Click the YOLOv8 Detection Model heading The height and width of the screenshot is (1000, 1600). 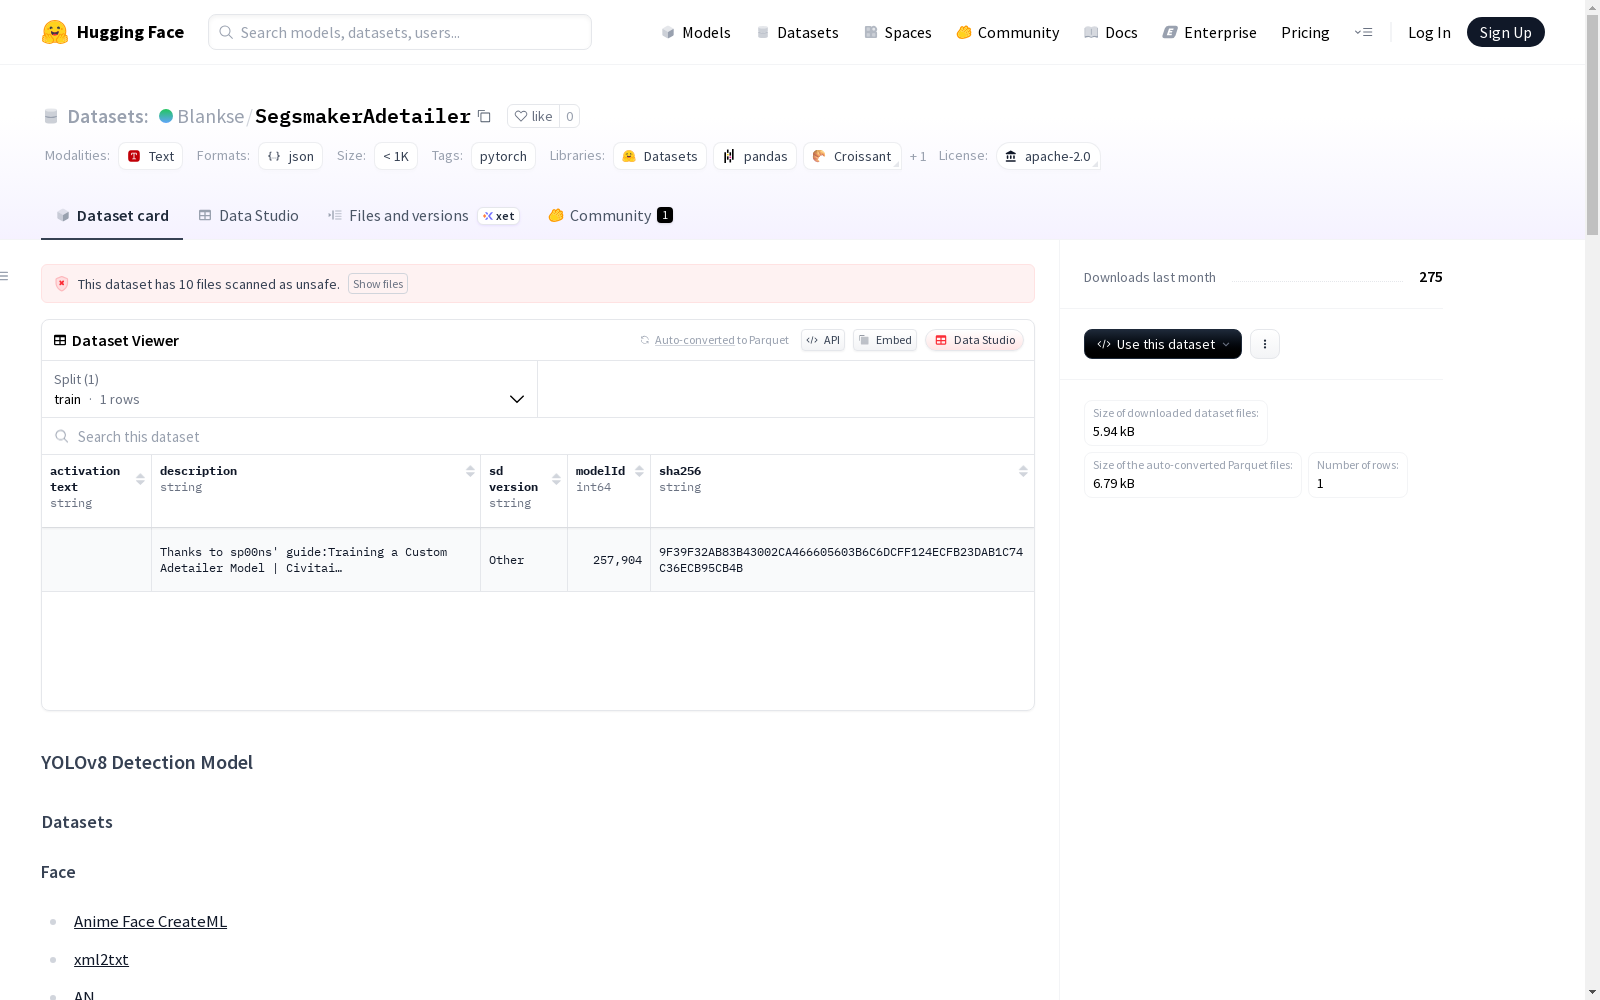(x=147, y=762)
